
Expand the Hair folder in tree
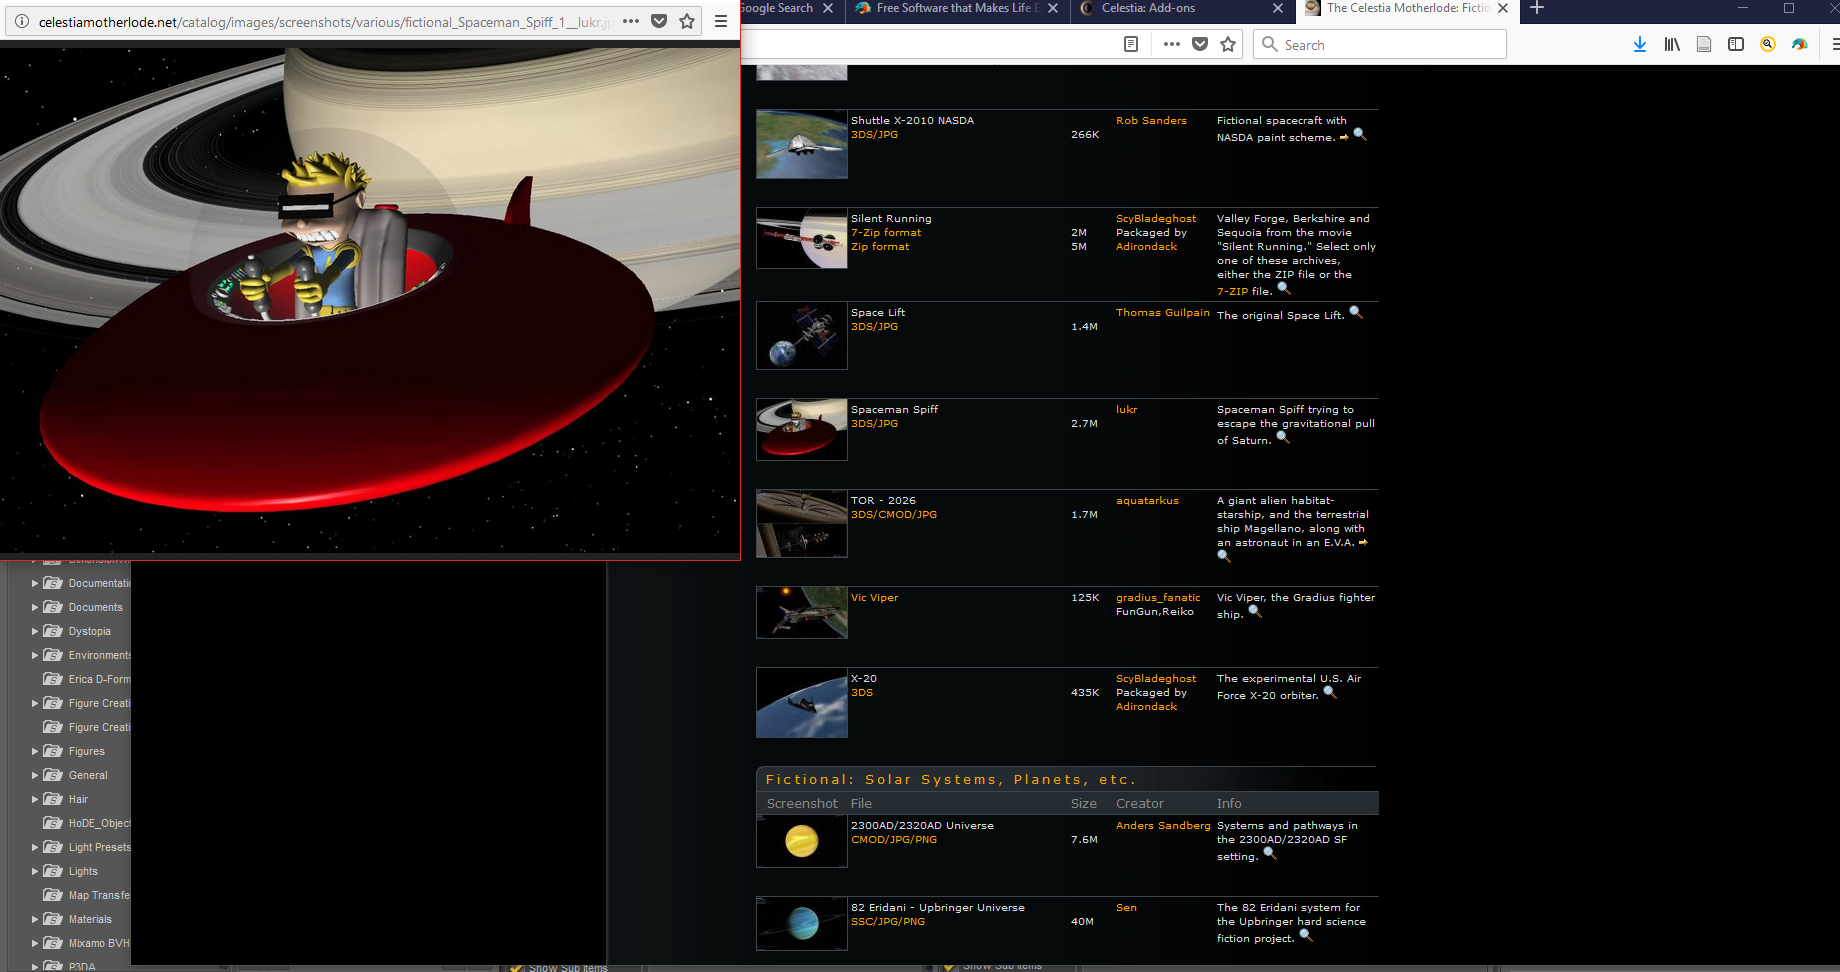pos(35,799)
